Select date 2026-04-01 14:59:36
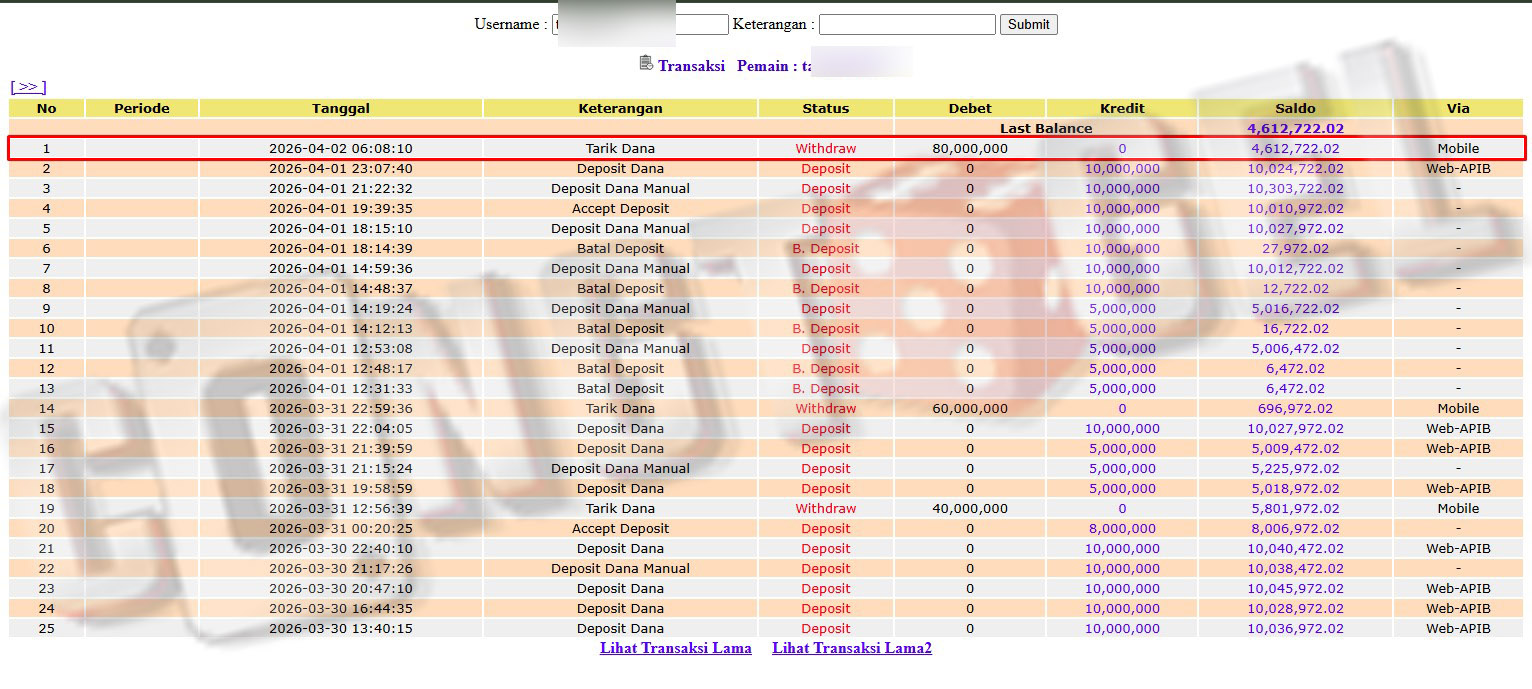Viewport: 1532px width, 689px height. pyautogui.click(x=341, y=268)
